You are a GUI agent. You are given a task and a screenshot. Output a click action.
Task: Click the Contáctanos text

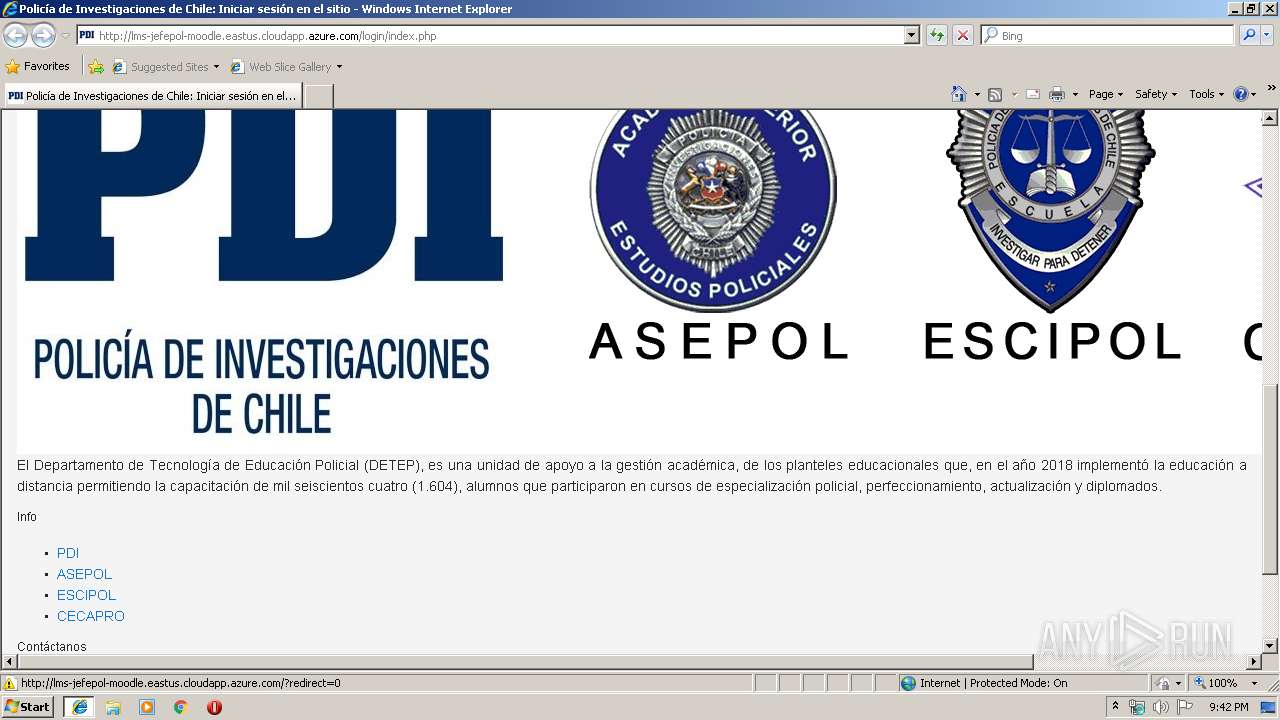point(52,647)
